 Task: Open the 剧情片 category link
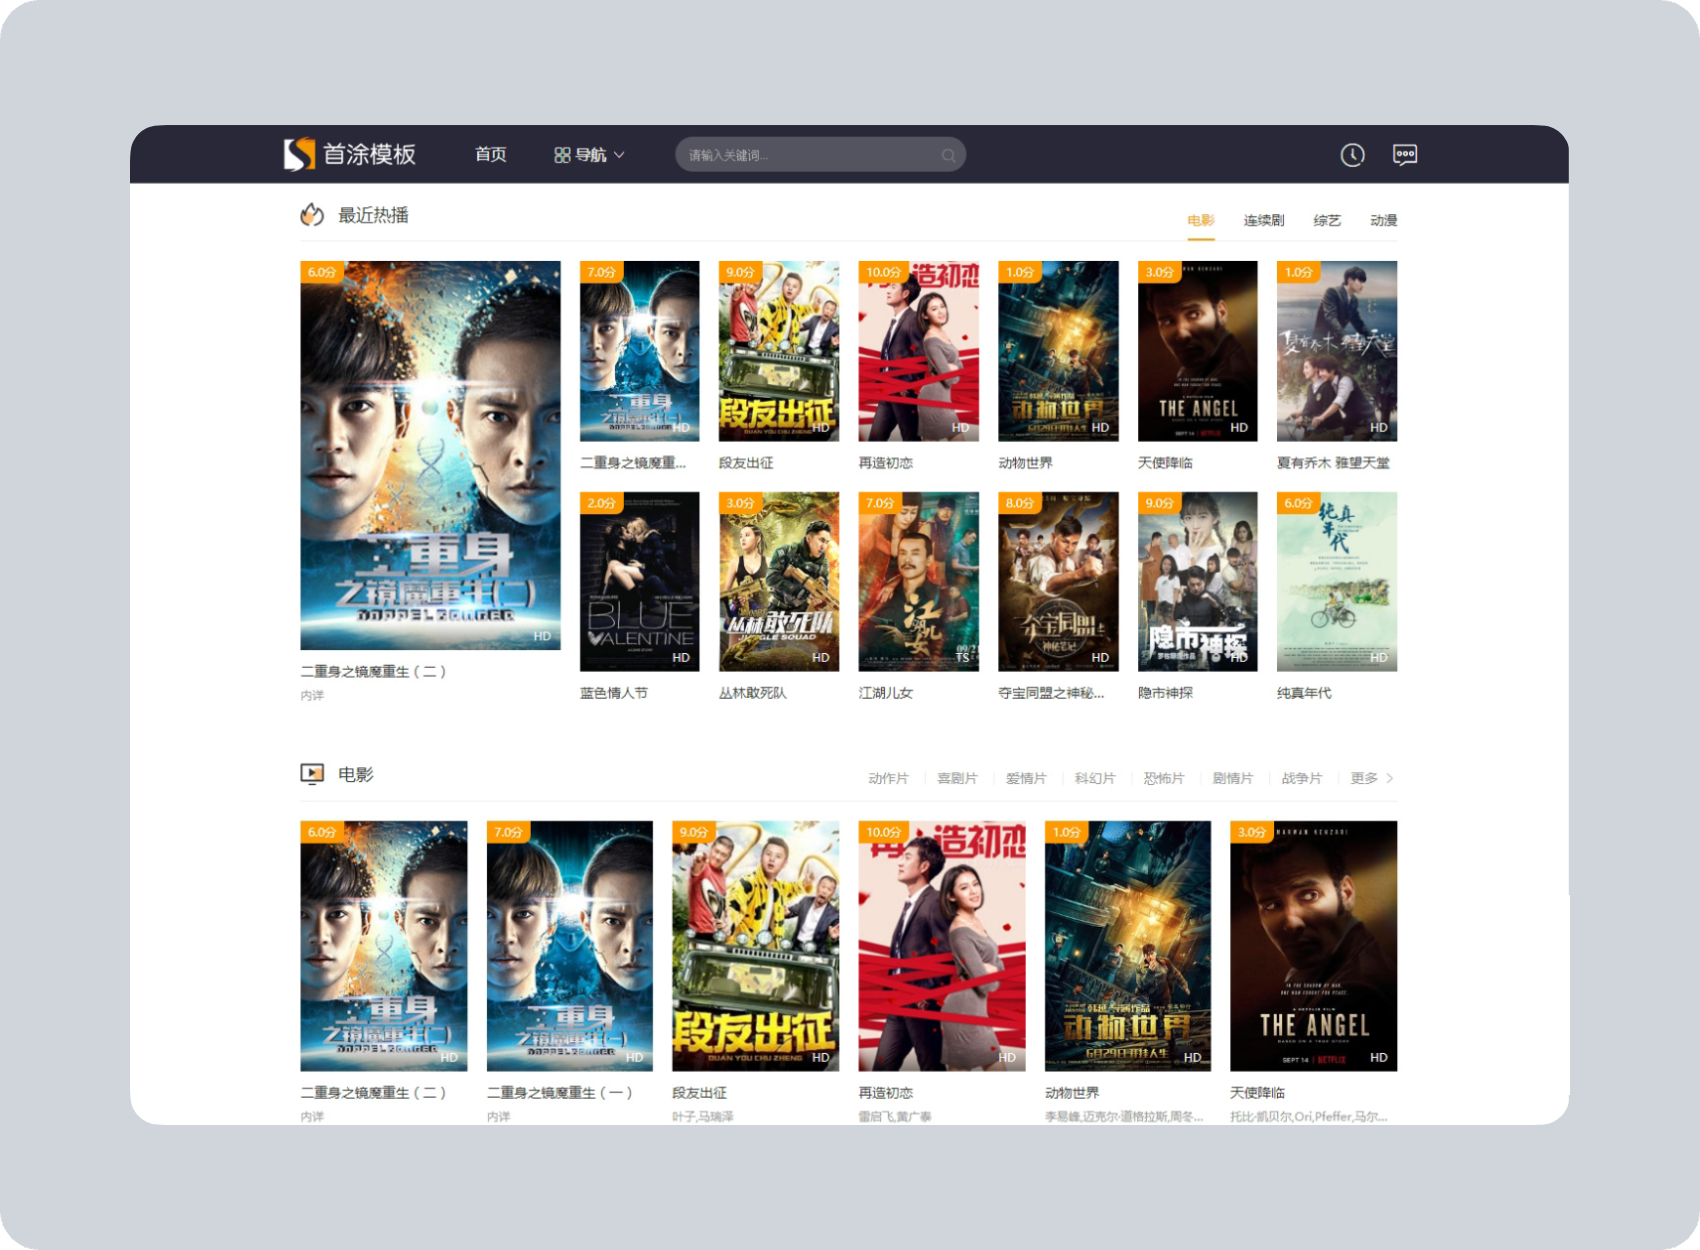tap(1233, 778)
